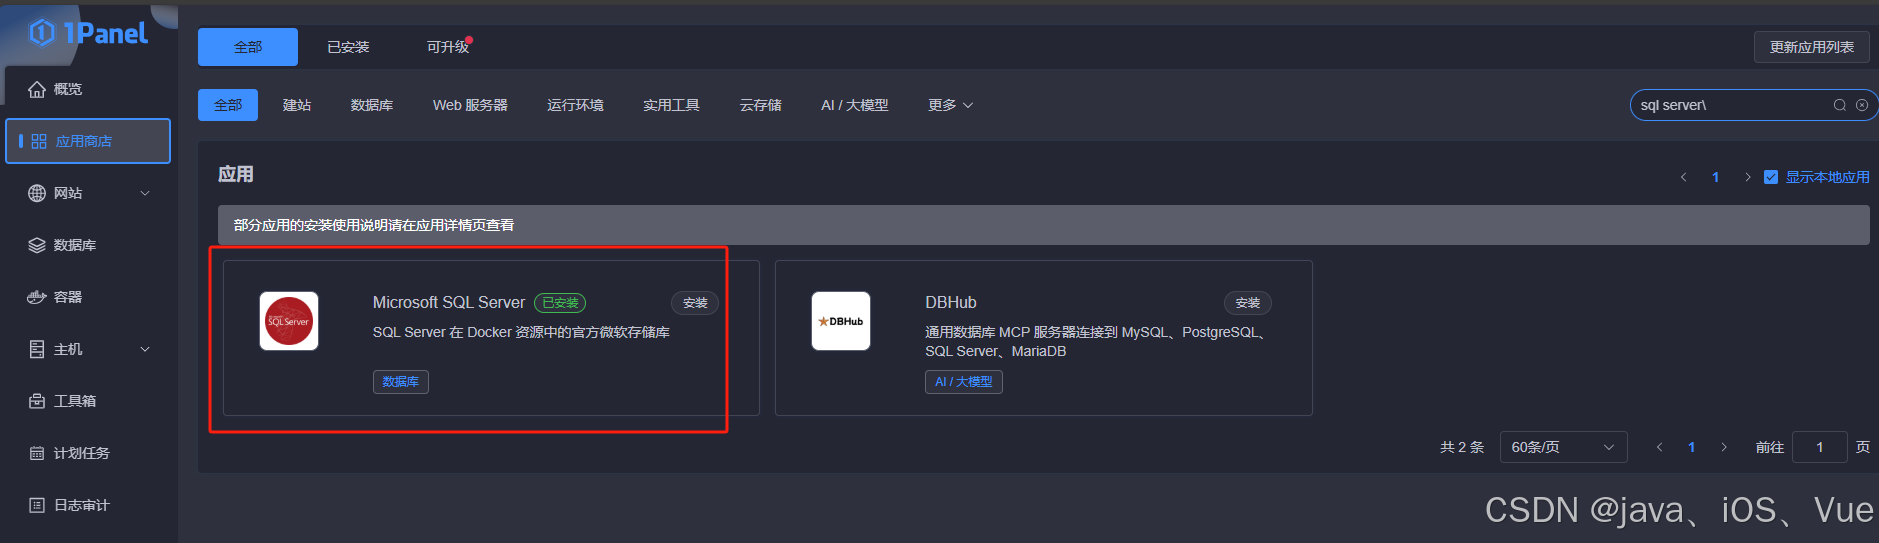Go to previous page in top pager

(x=1684, y=177)
